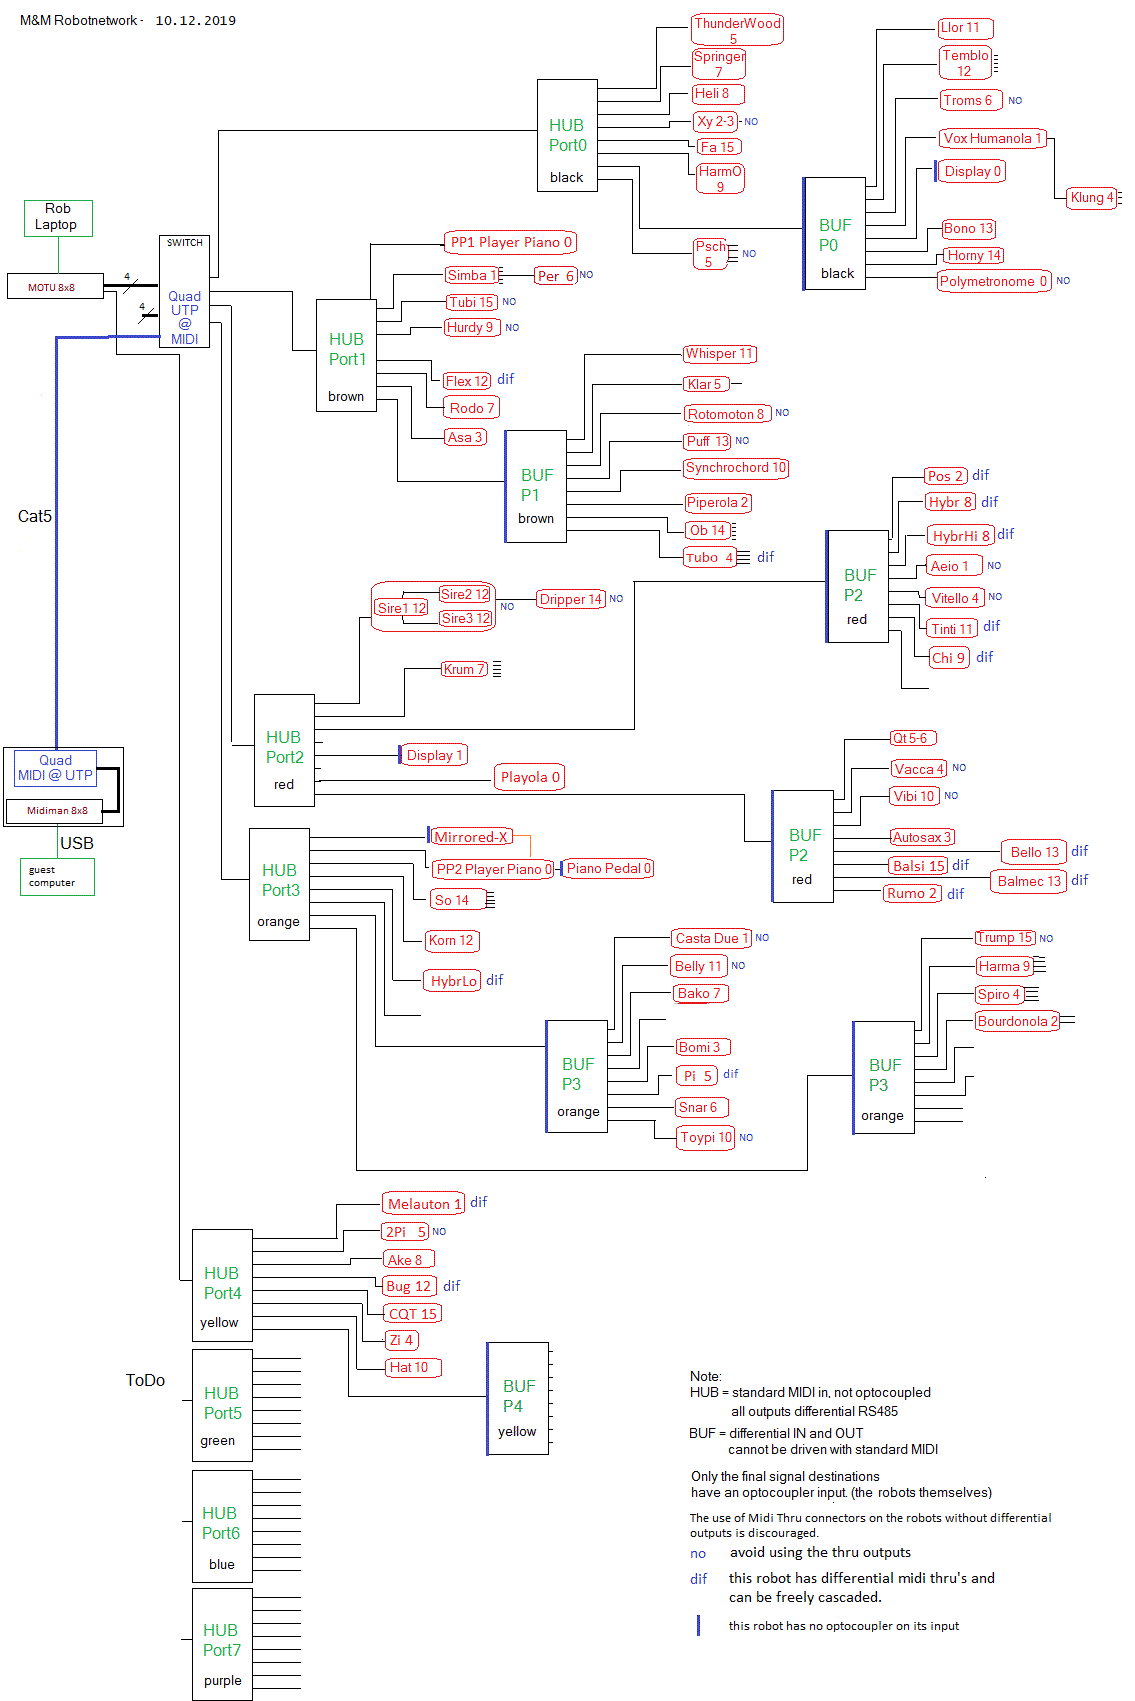Click the Melauton 1 label
1135x1701 pixels.
click(x=424, y=1204)
